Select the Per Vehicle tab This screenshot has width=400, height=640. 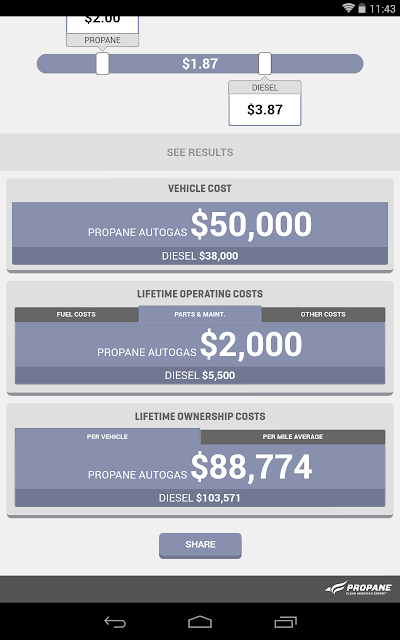[x=107, y=436]
